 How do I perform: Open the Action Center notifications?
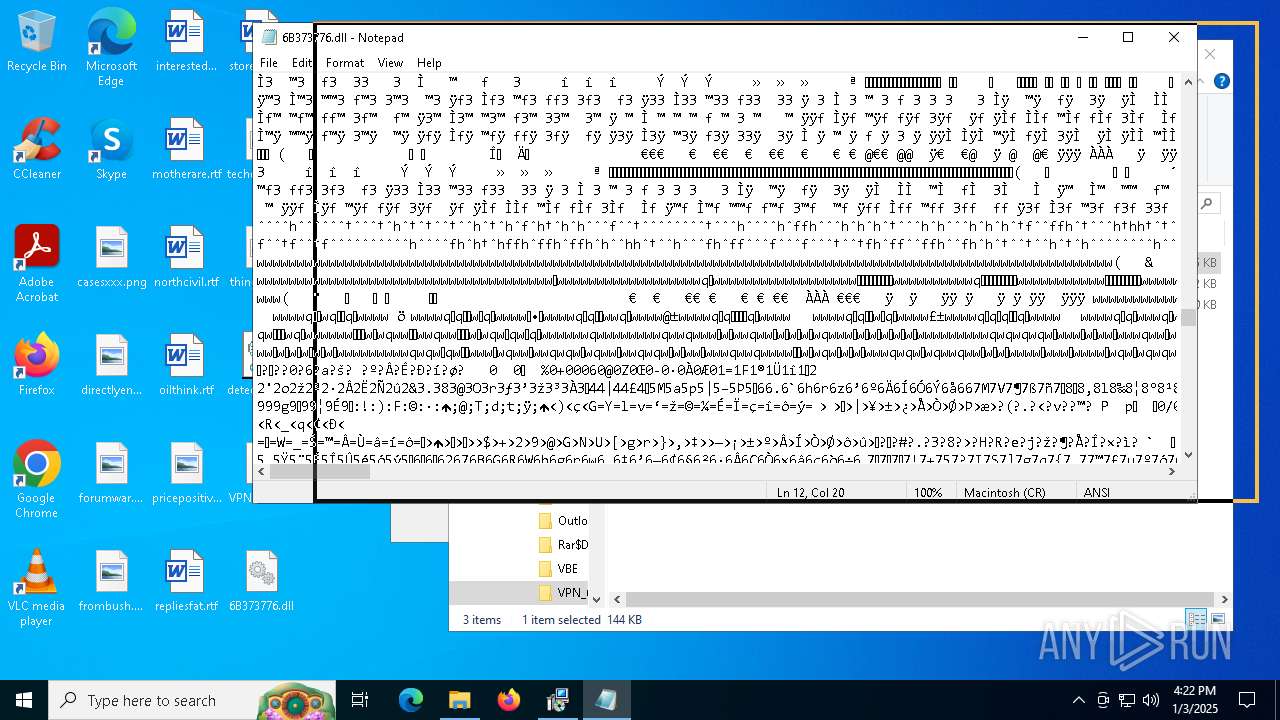pyautogui.click(x=1247, y=700)
